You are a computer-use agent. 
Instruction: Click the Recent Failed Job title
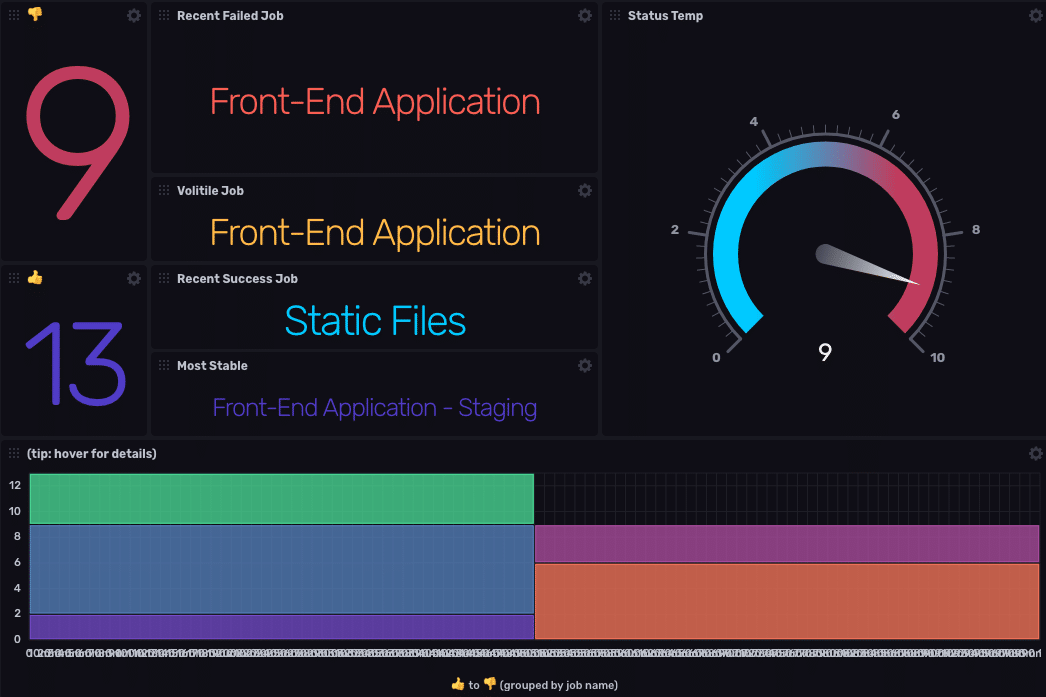230,15
